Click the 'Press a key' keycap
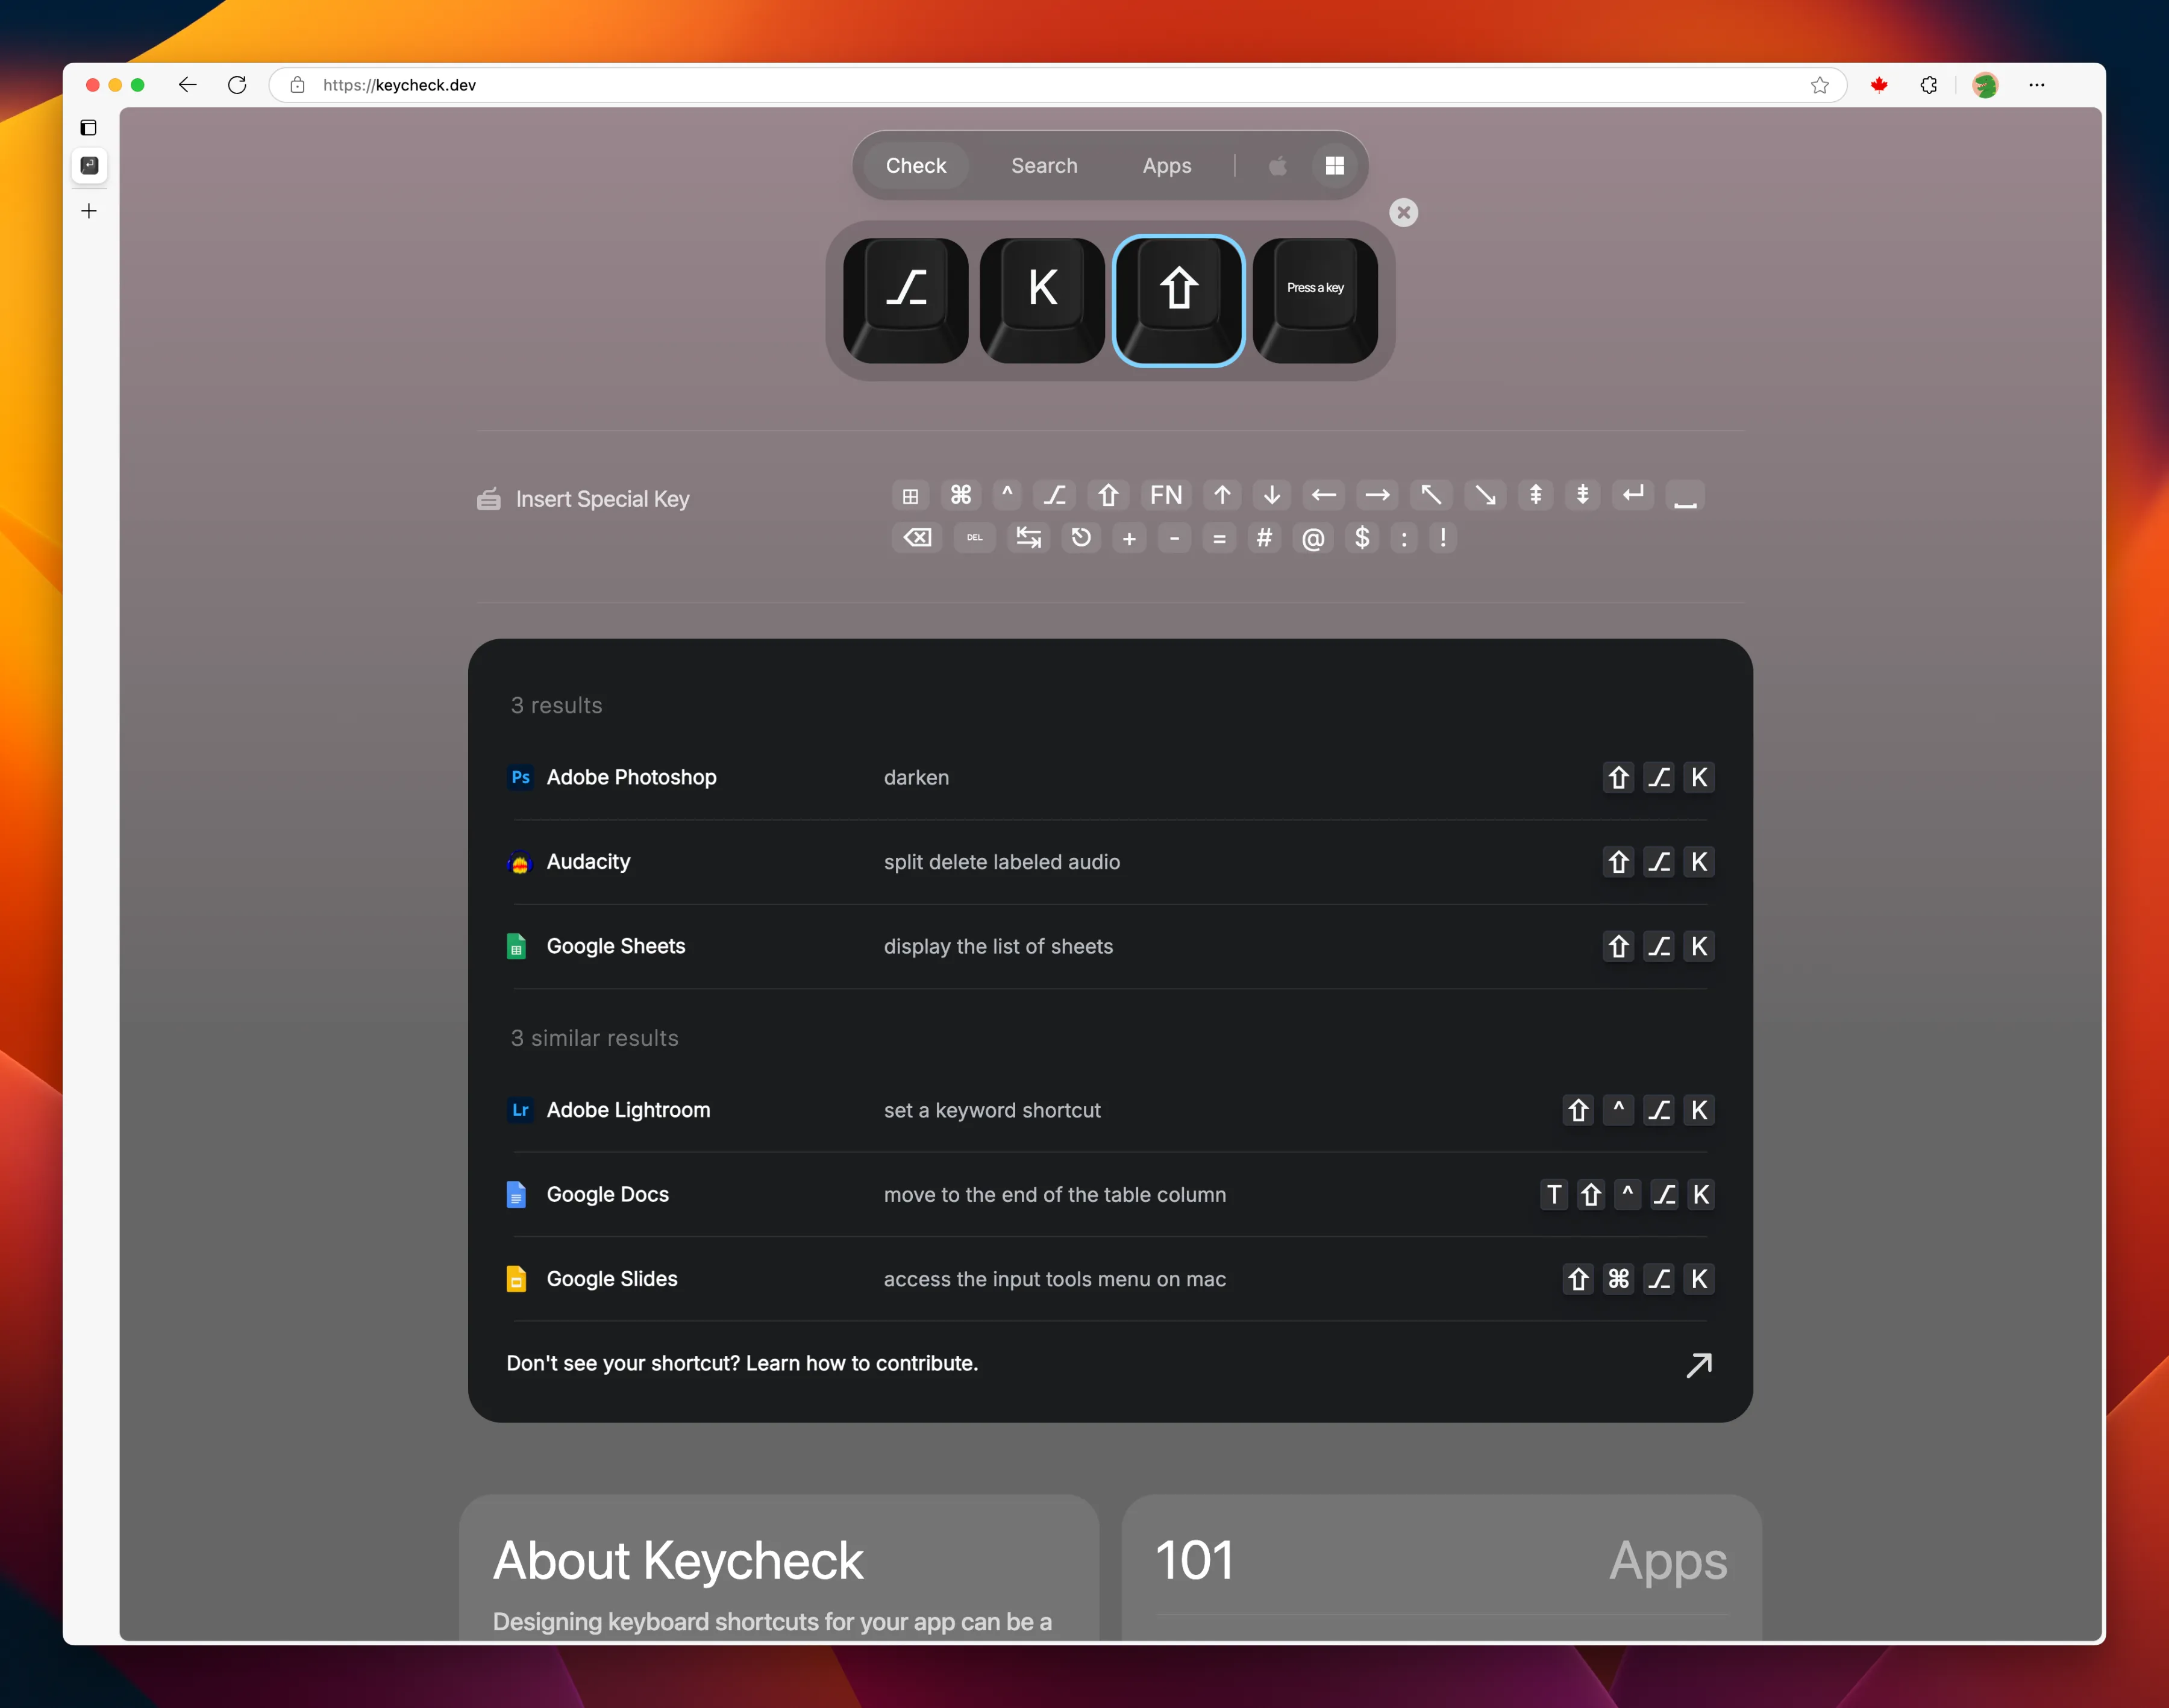The height and width of the screenshot is (1708, 2169). [x=1315, y=300]
